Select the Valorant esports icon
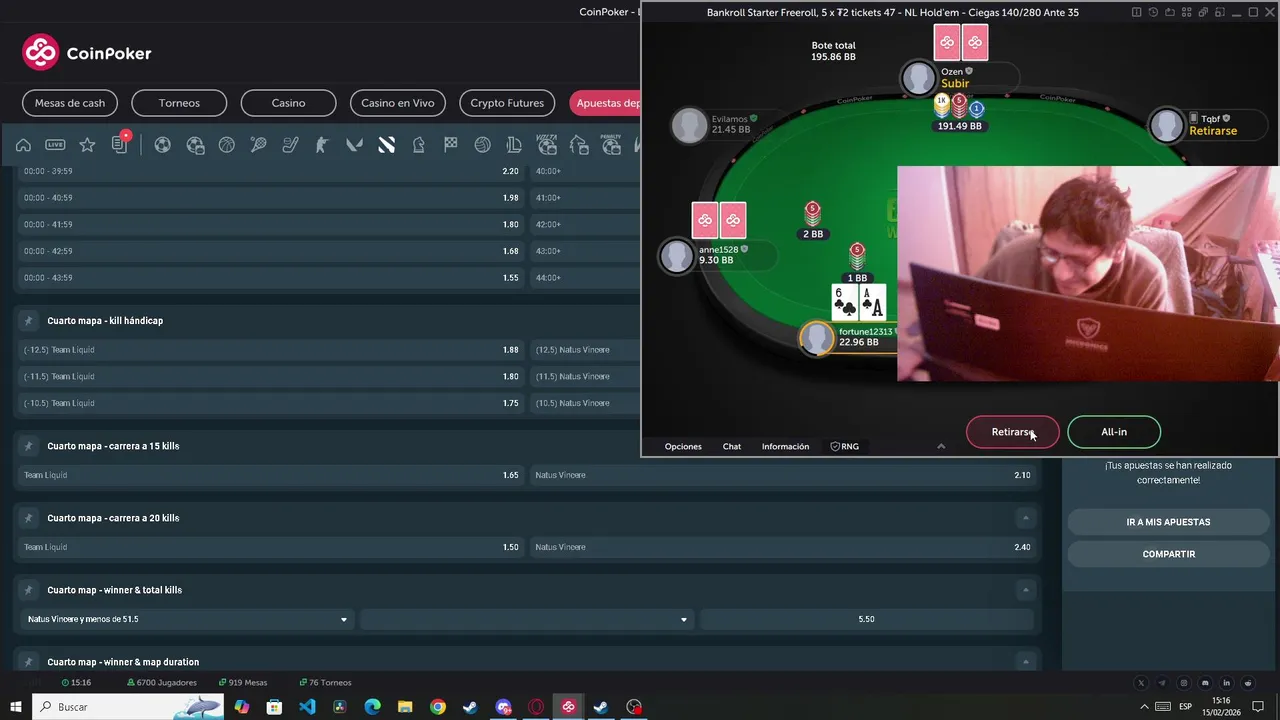The width and height of the screenshot is (1280, 720). click(x=354, y=145)
